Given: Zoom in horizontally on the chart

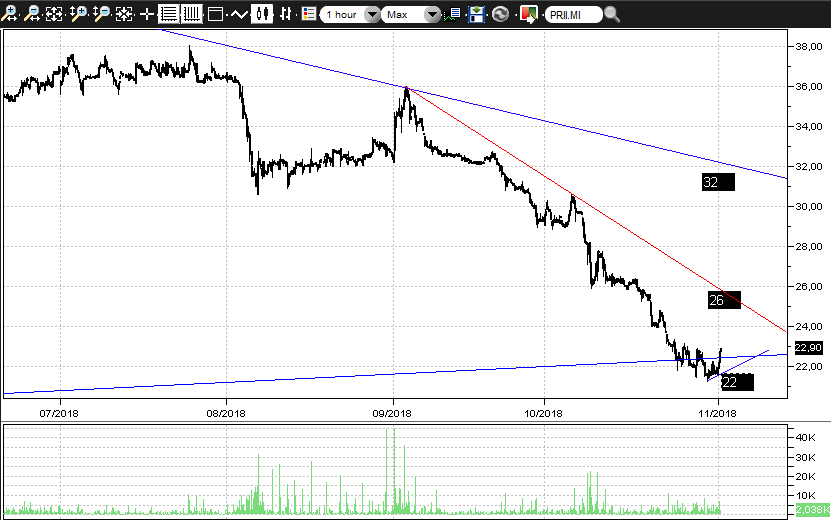Looking at the screenshot, I should coord(10,13).
